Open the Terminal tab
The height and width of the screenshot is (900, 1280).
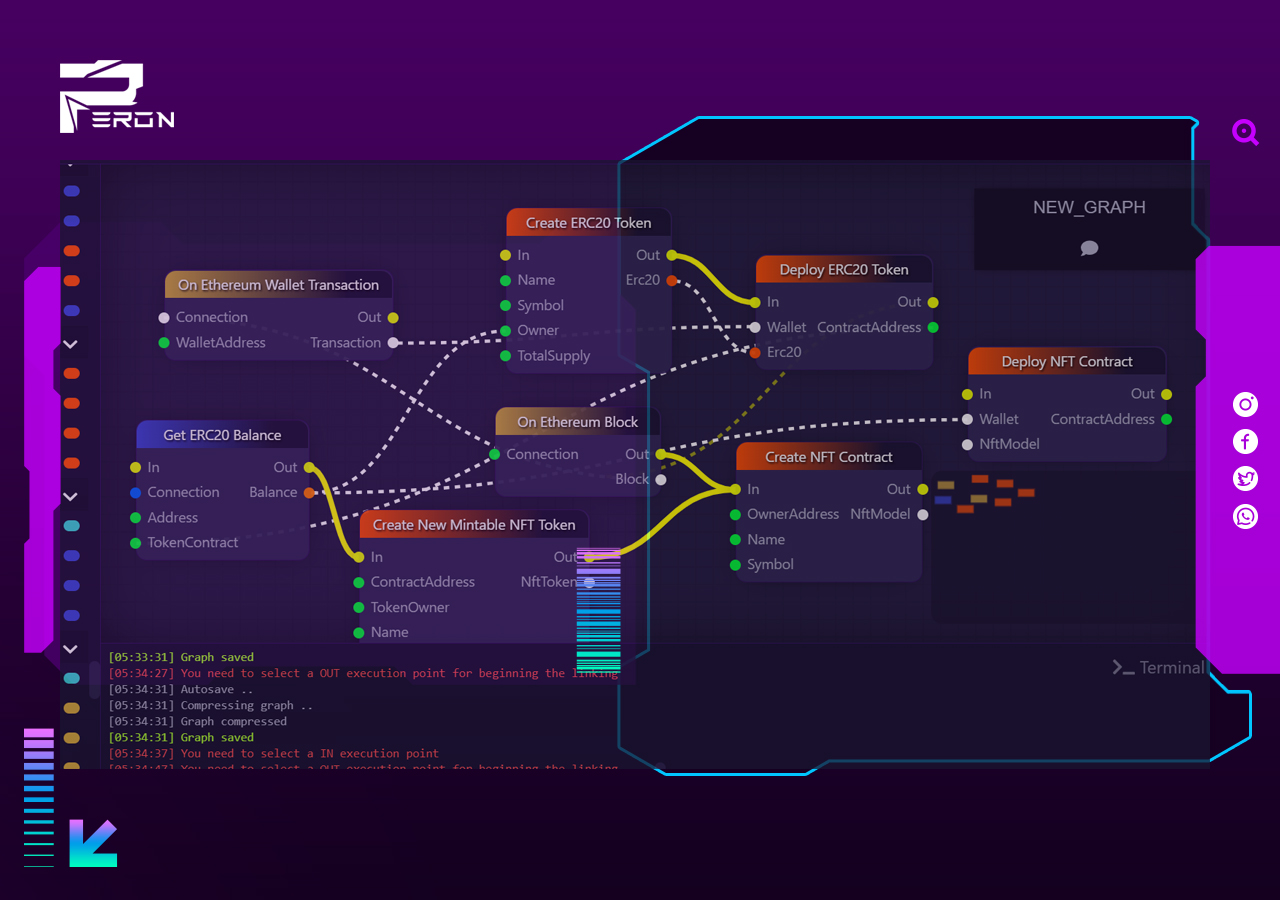(1159, 667)
